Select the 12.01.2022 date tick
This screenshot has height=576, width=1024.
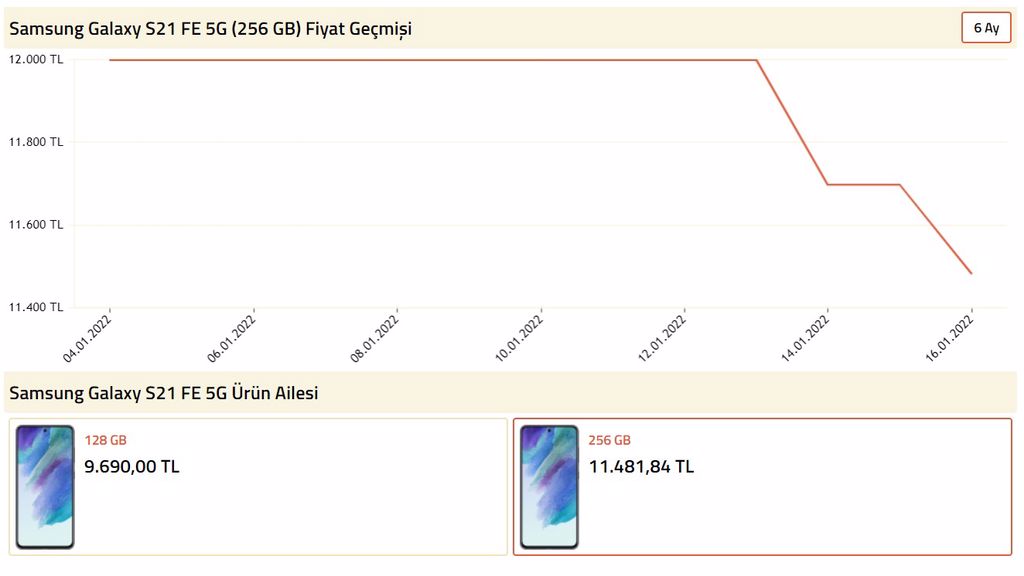(x=662, y=338)
